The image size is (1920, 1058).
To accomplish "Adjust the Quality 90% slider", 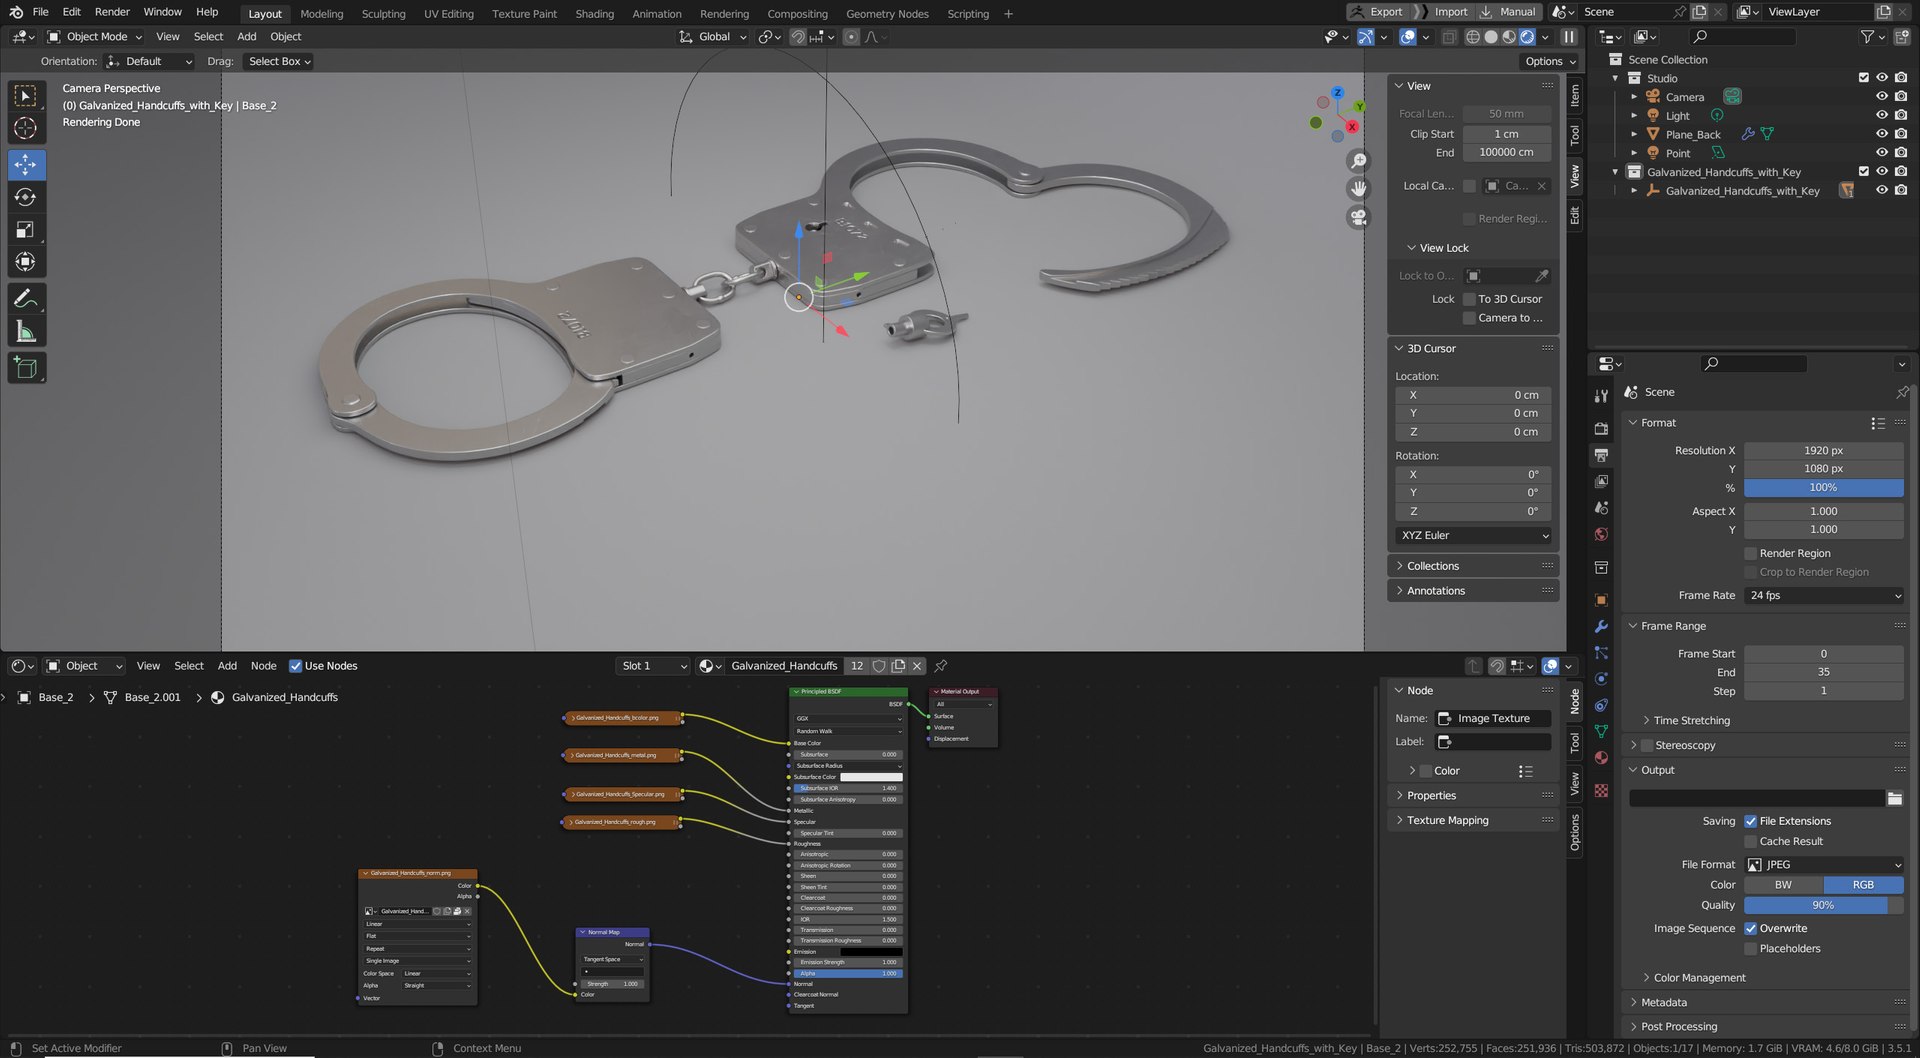I will [x=1823, y=906].
